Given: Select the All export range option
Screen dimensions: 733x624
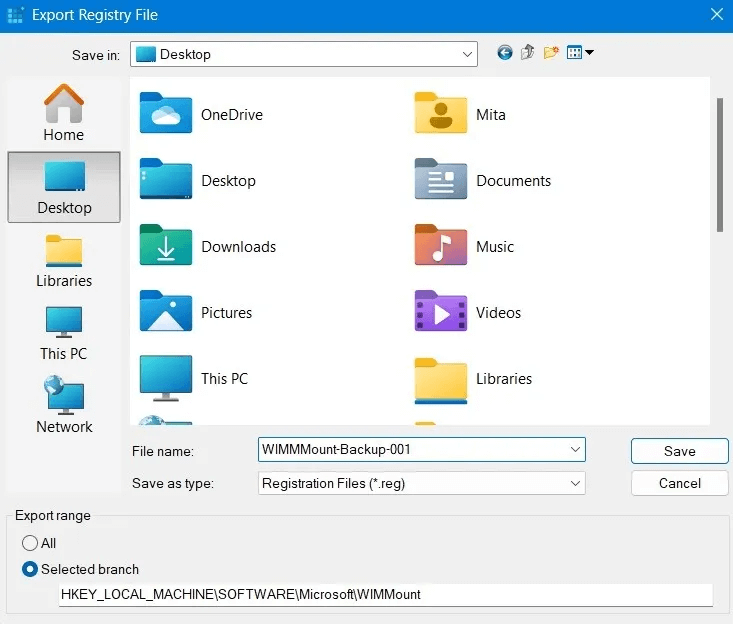Looking at the screenshot, I should point(30,543).
